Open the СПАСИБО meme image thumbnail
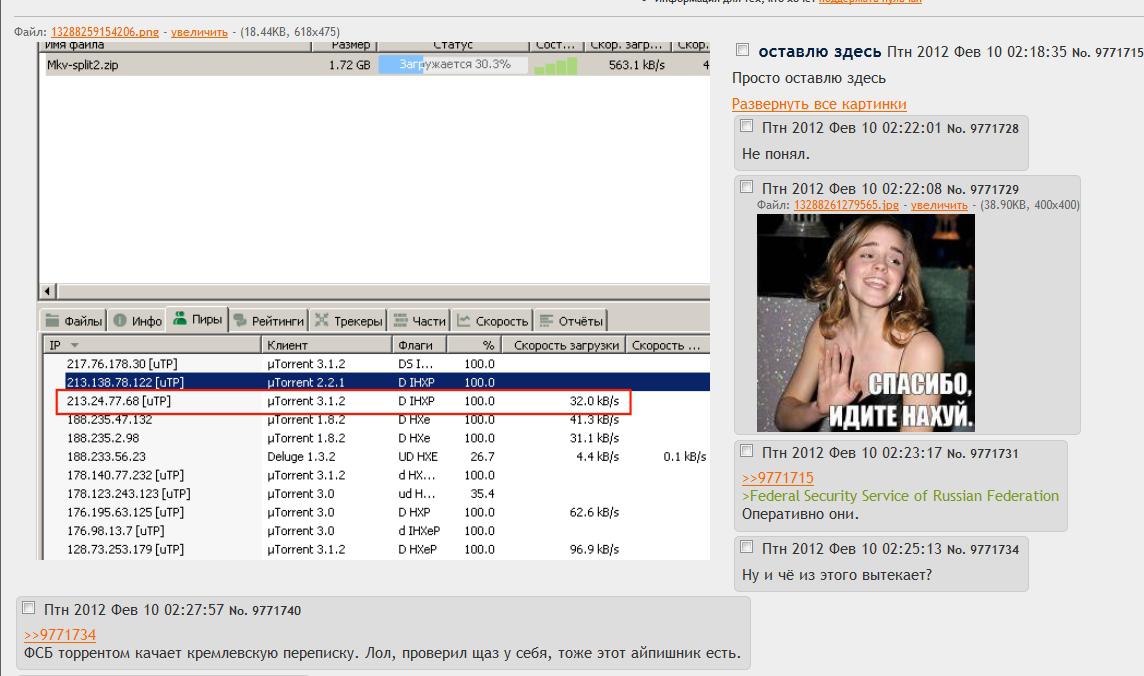Screen dimensions: 1144x676 point(865,323)
